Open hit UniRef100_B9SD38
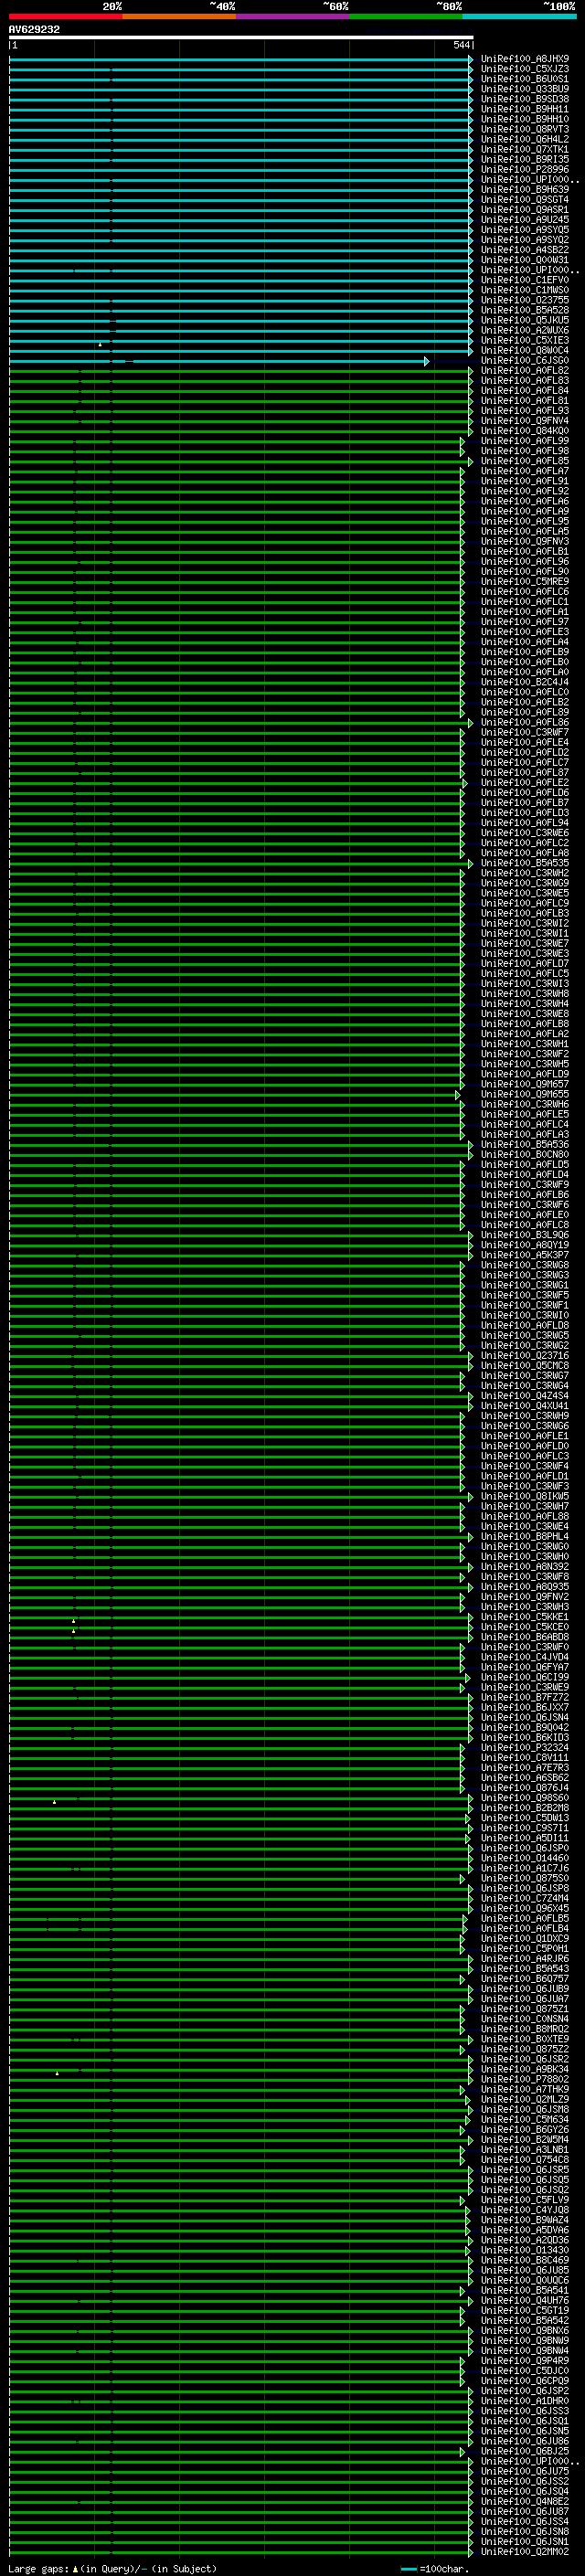Screen dimensions: 585x2576 click(525, 99)
